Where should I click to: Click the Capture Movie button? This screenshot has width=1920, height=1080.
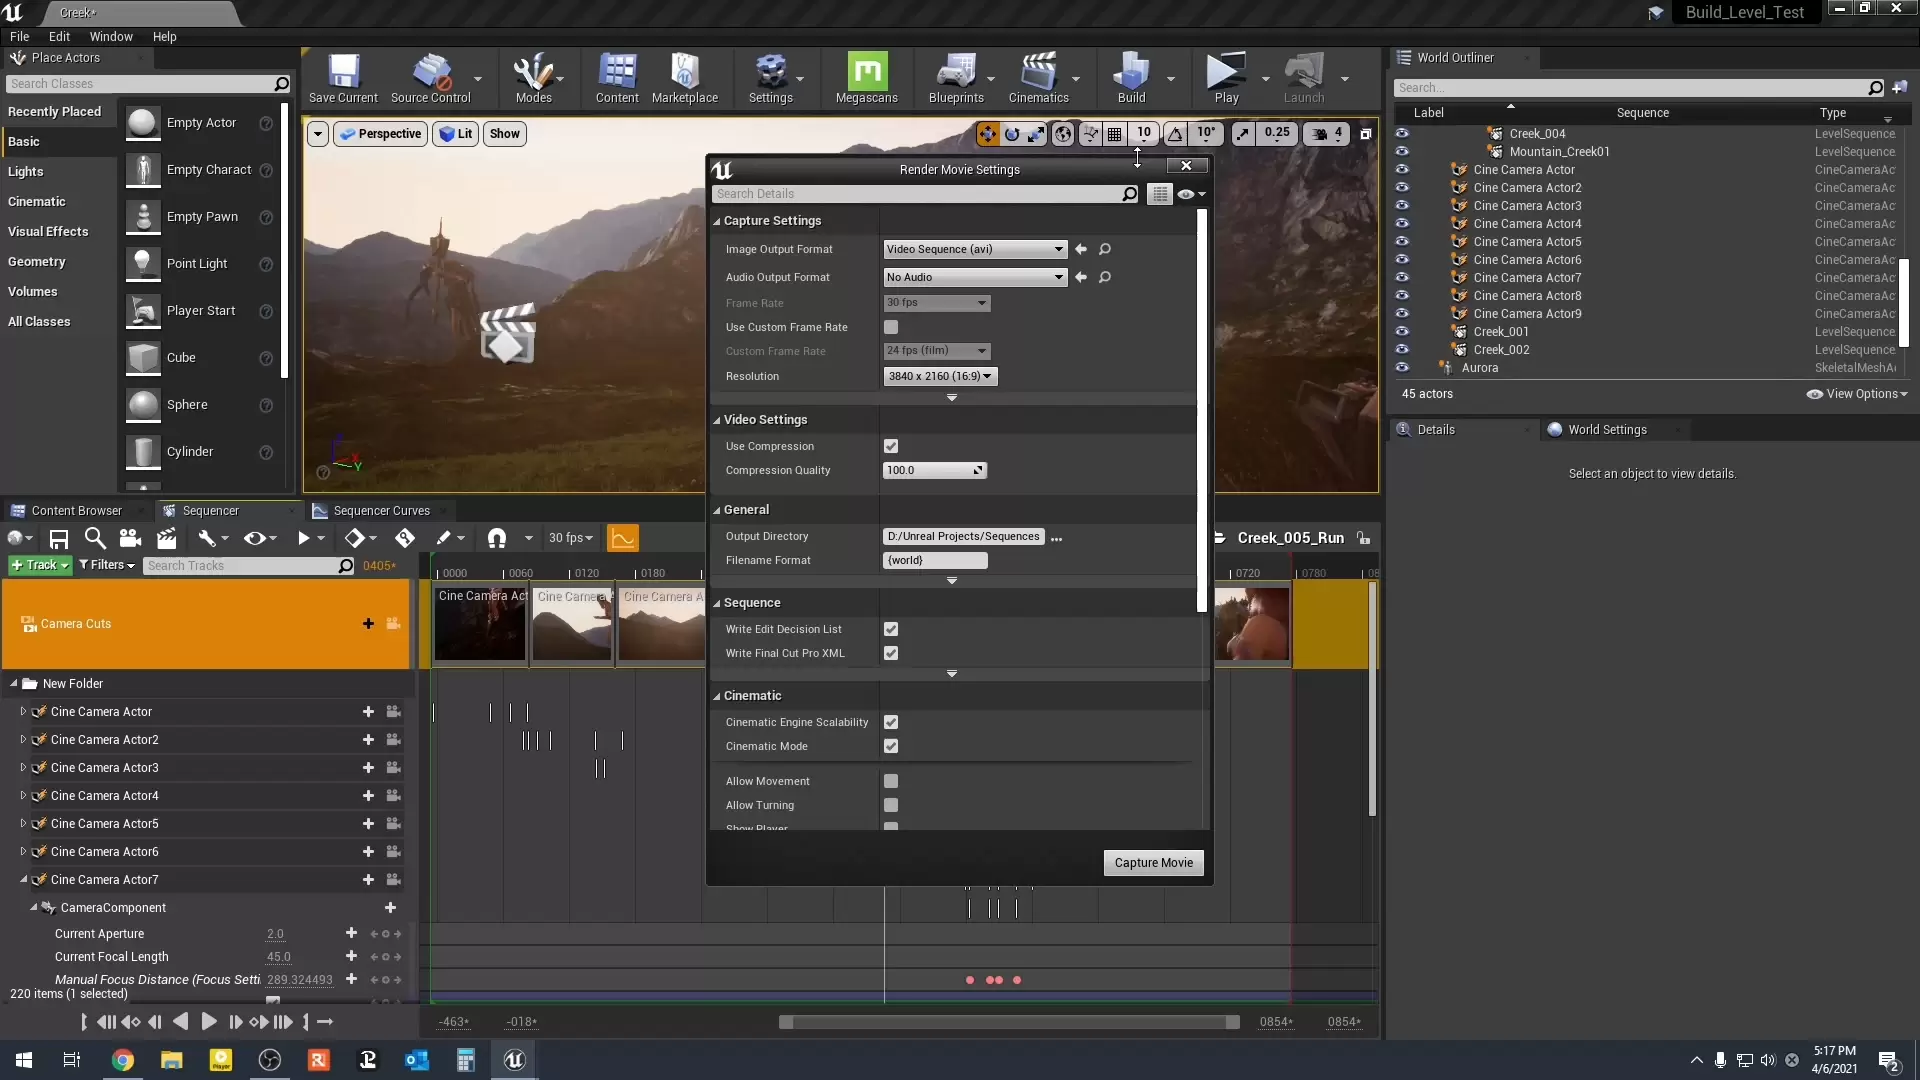point(1153,863)
